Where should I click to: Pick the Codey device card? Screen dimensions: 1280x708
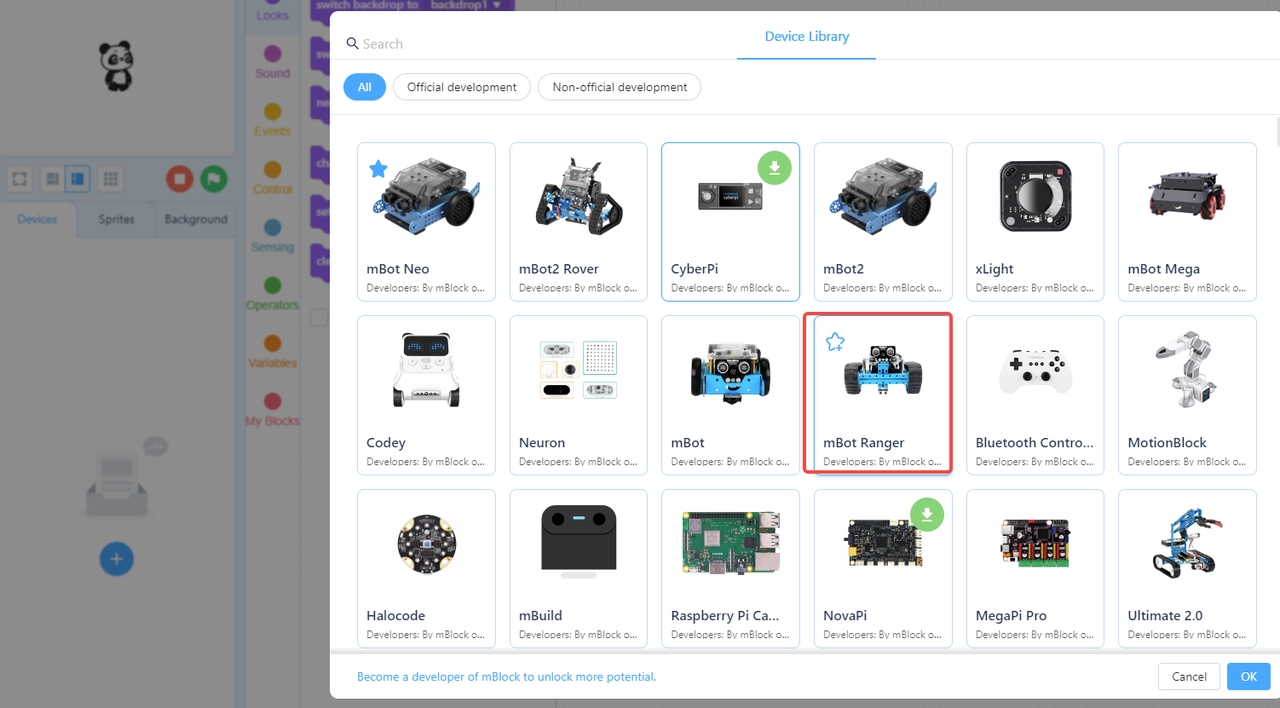pos(426,395)
